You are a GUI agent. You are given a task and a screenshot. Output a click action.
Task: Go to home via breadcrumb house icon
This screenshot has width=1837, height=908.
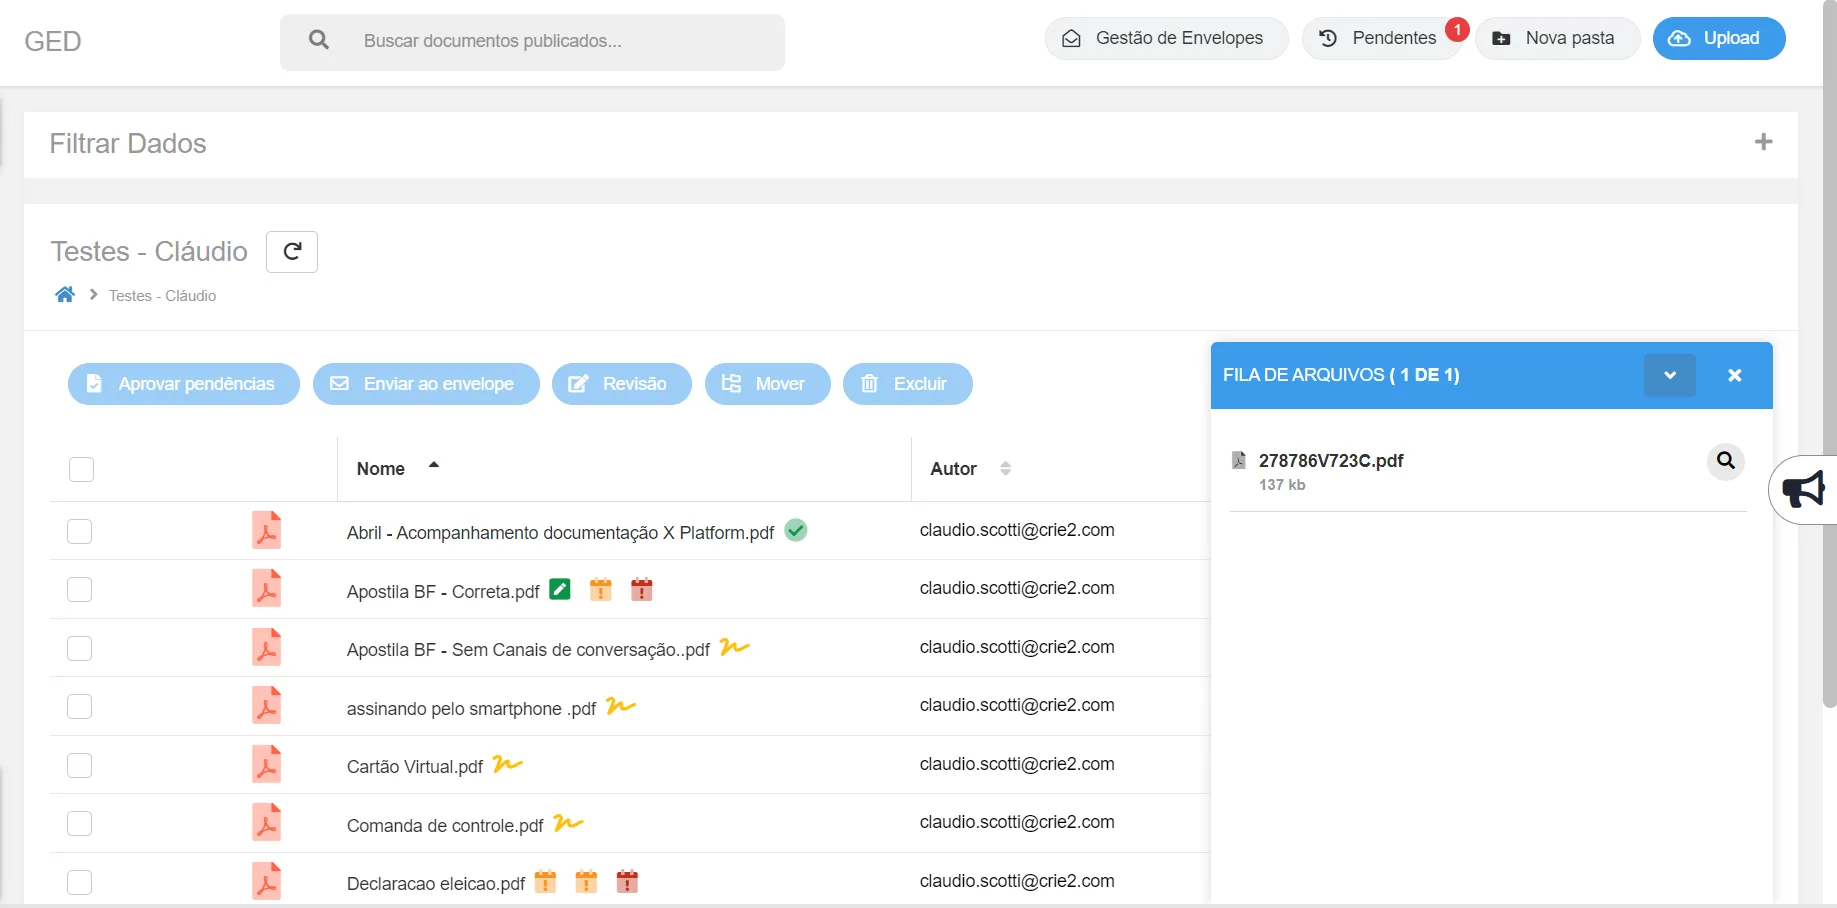click(x=65, y=294)
